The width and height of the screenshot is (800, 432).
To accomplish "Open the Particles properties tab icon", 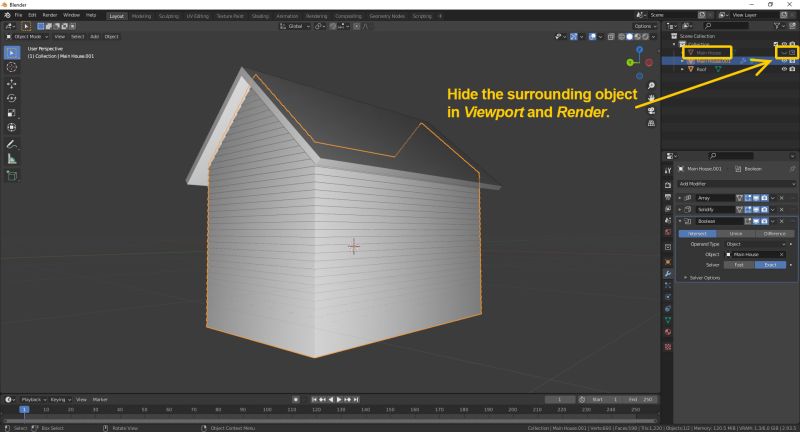I will (668, 286).
